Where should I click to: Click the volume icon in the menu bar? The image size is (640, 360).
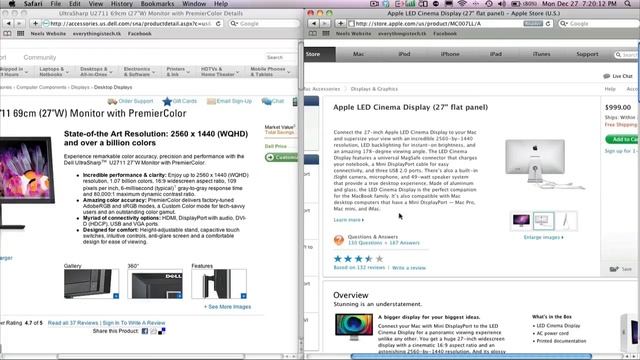502,4
